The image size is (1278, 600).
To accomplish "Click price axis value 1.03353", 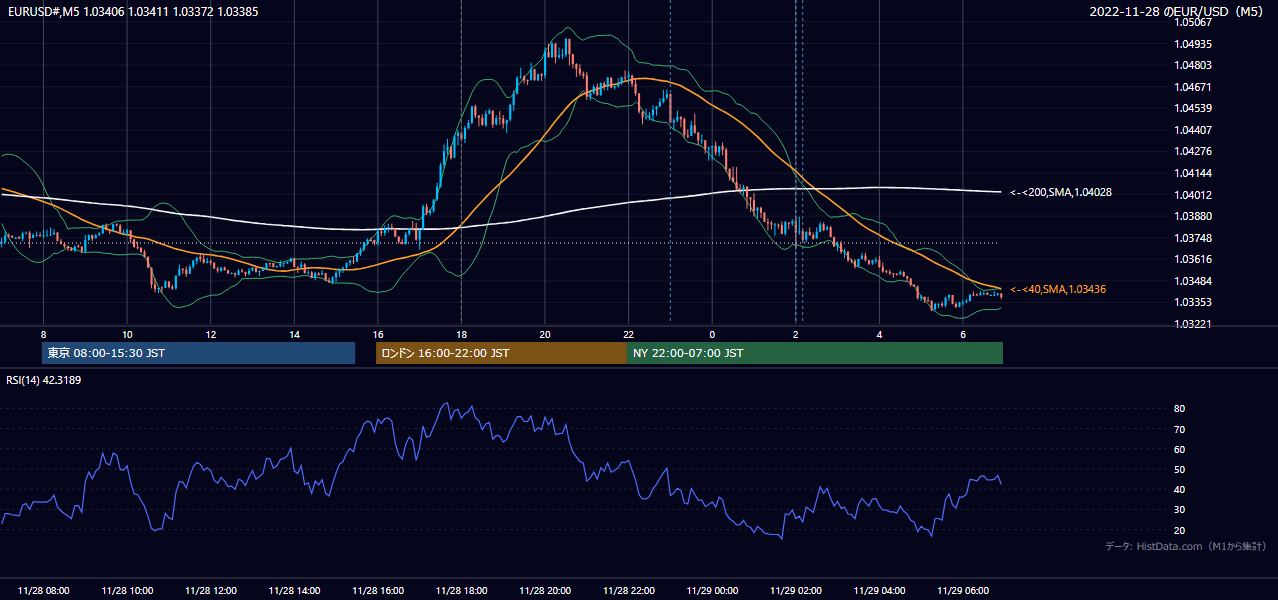I will 1192,302.
